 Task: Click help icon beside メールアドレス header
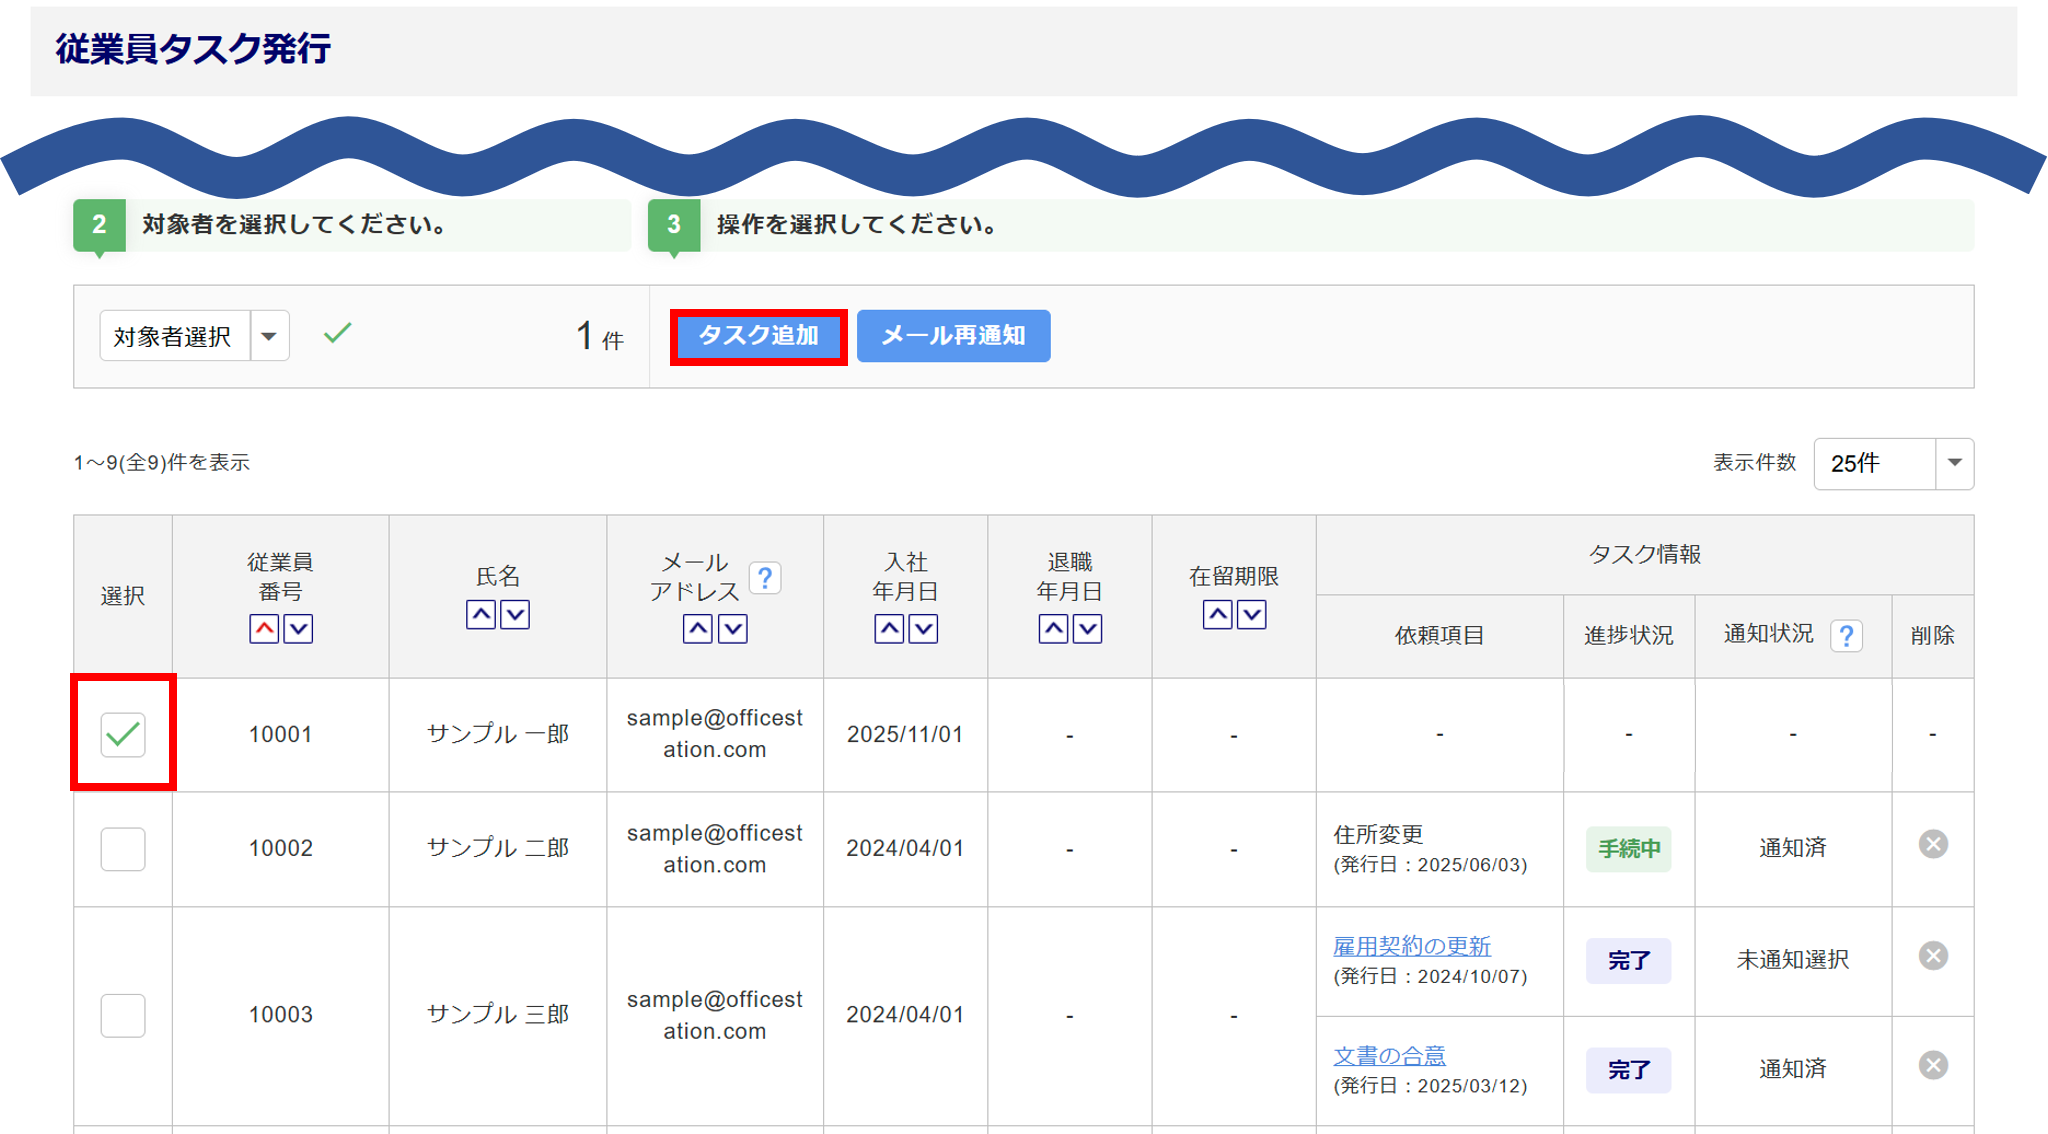pyautogui.click(x=765, y=578)
